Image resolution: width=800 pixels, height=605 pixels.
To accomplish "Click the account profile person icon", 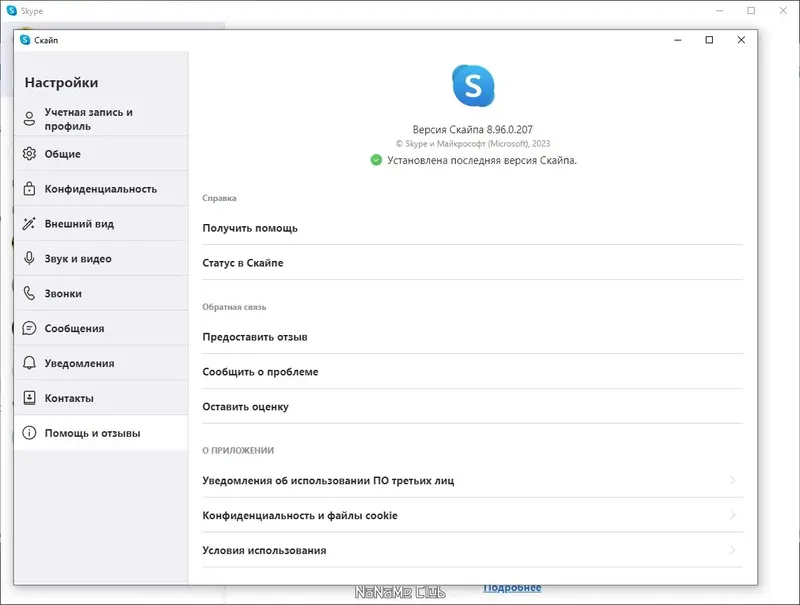I will [30, 119].
